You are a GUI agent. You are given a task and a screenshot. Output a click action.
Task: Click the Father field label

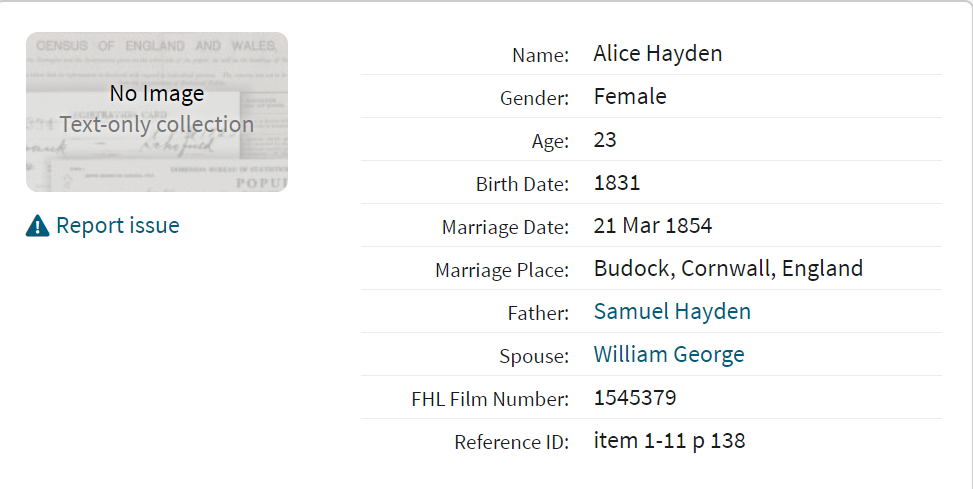pyautogui.click(x=538, y=313)
